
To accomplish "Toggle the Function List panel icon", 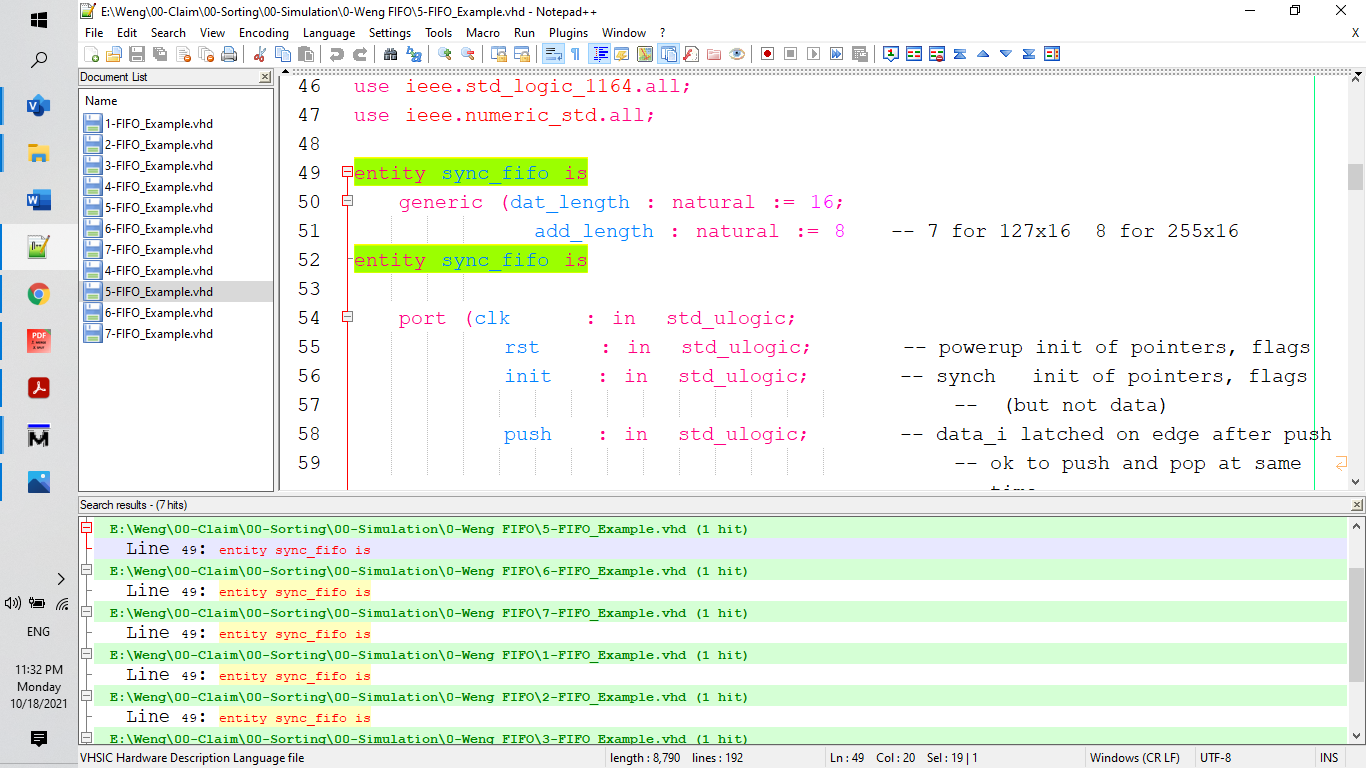I will (x=691, y=54).
